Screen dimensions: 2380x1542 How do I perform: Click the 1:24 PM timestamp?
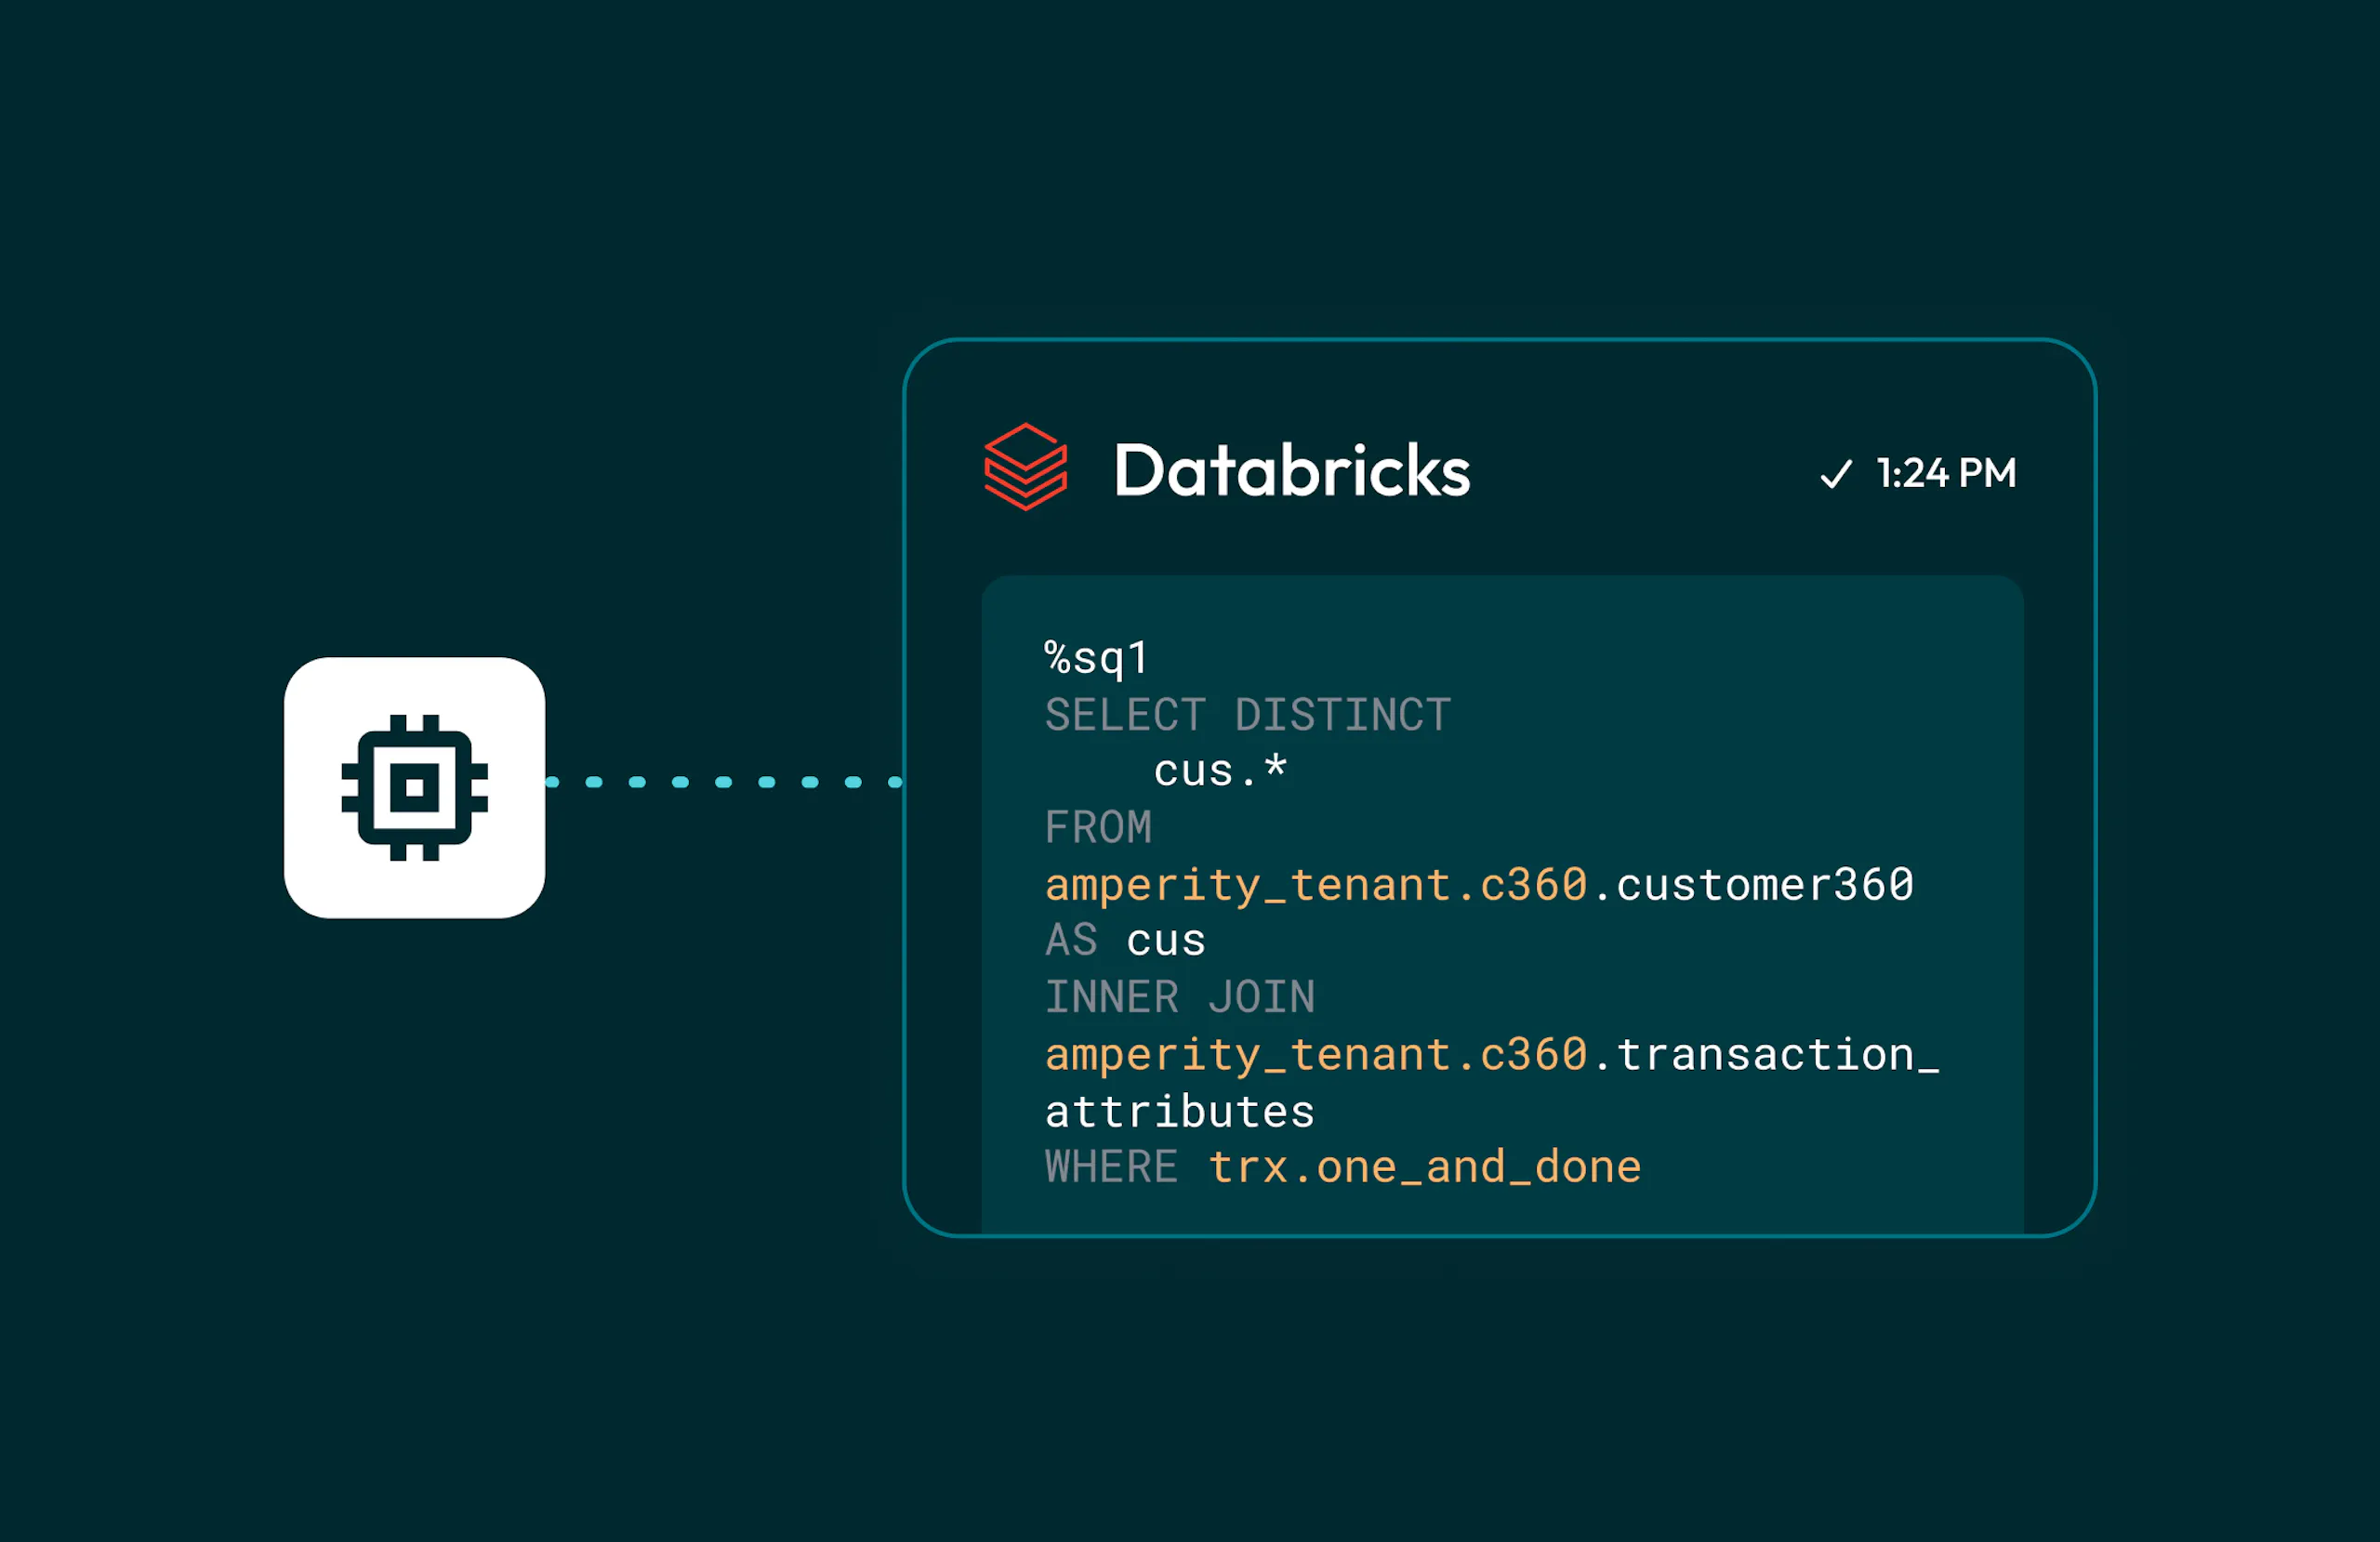(1946, 473)
